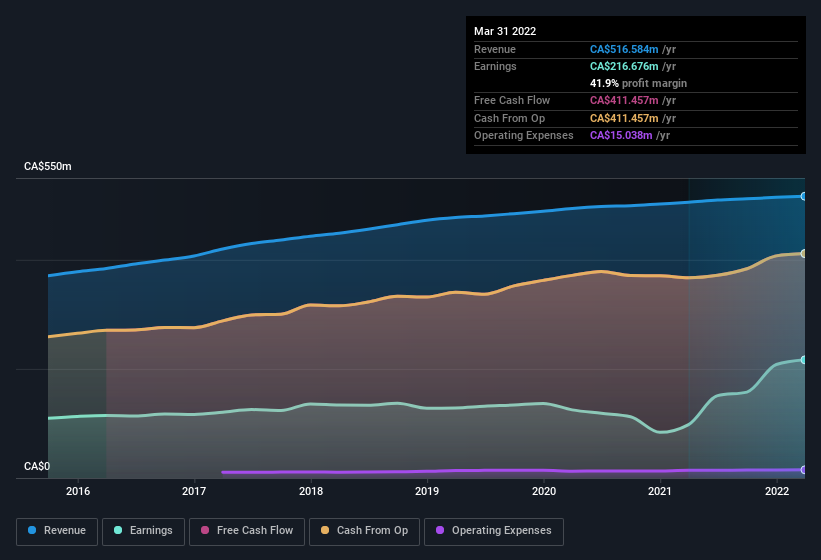Click the CA$0 y-axis label
821x560 pixels.
point(37,466)
